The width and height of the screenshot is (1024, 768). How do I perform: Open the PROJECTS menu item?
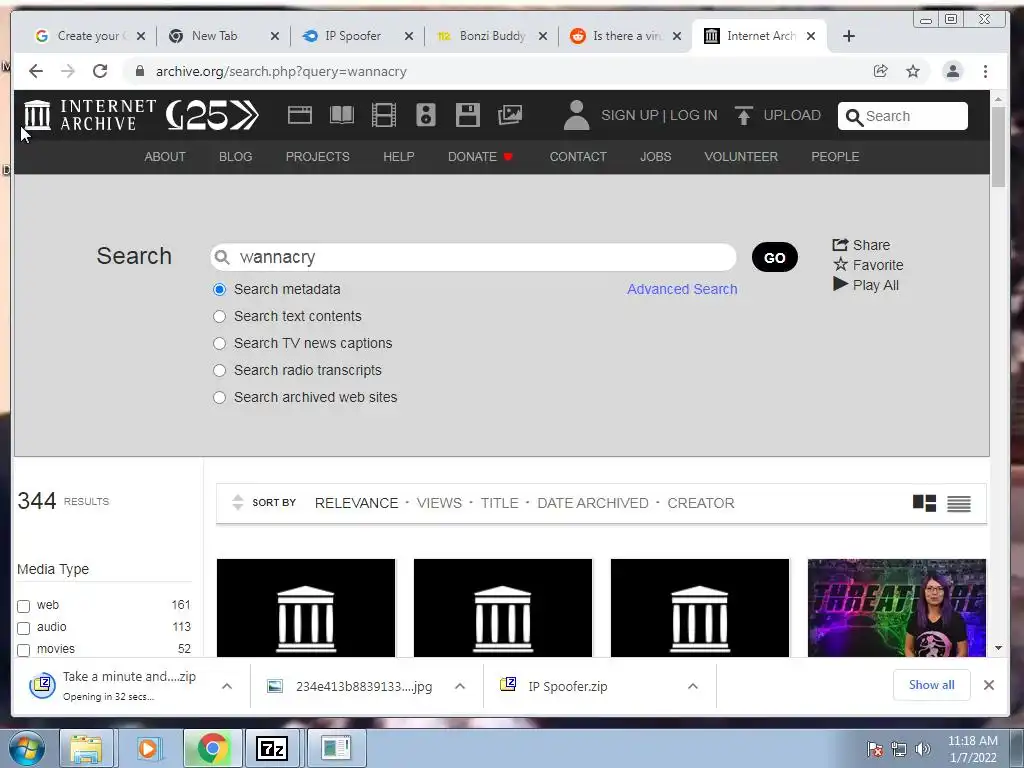point(317,157)
